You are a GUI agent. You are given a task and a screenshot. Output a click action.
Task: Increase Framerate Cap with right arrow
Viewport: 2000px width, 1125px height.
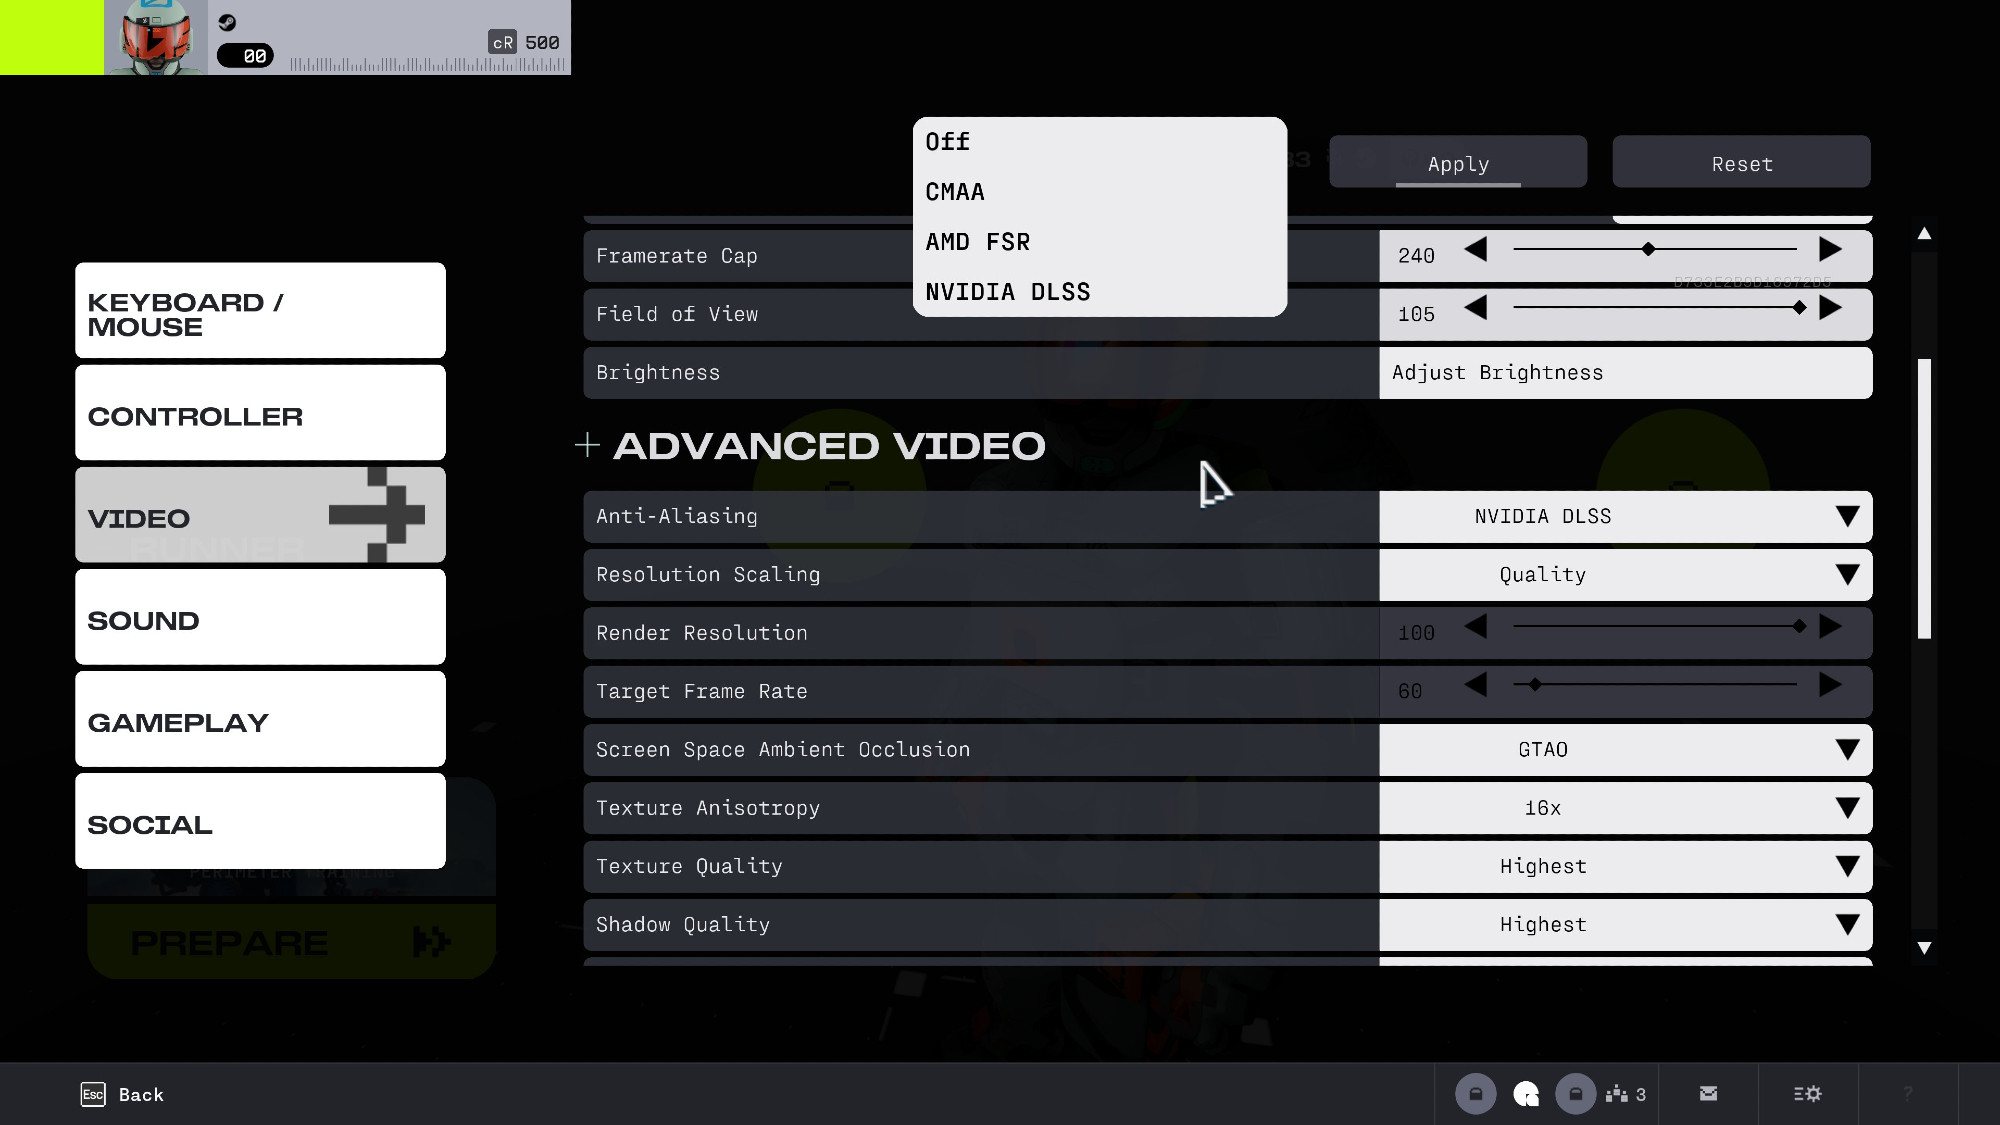pos(1830,250)
